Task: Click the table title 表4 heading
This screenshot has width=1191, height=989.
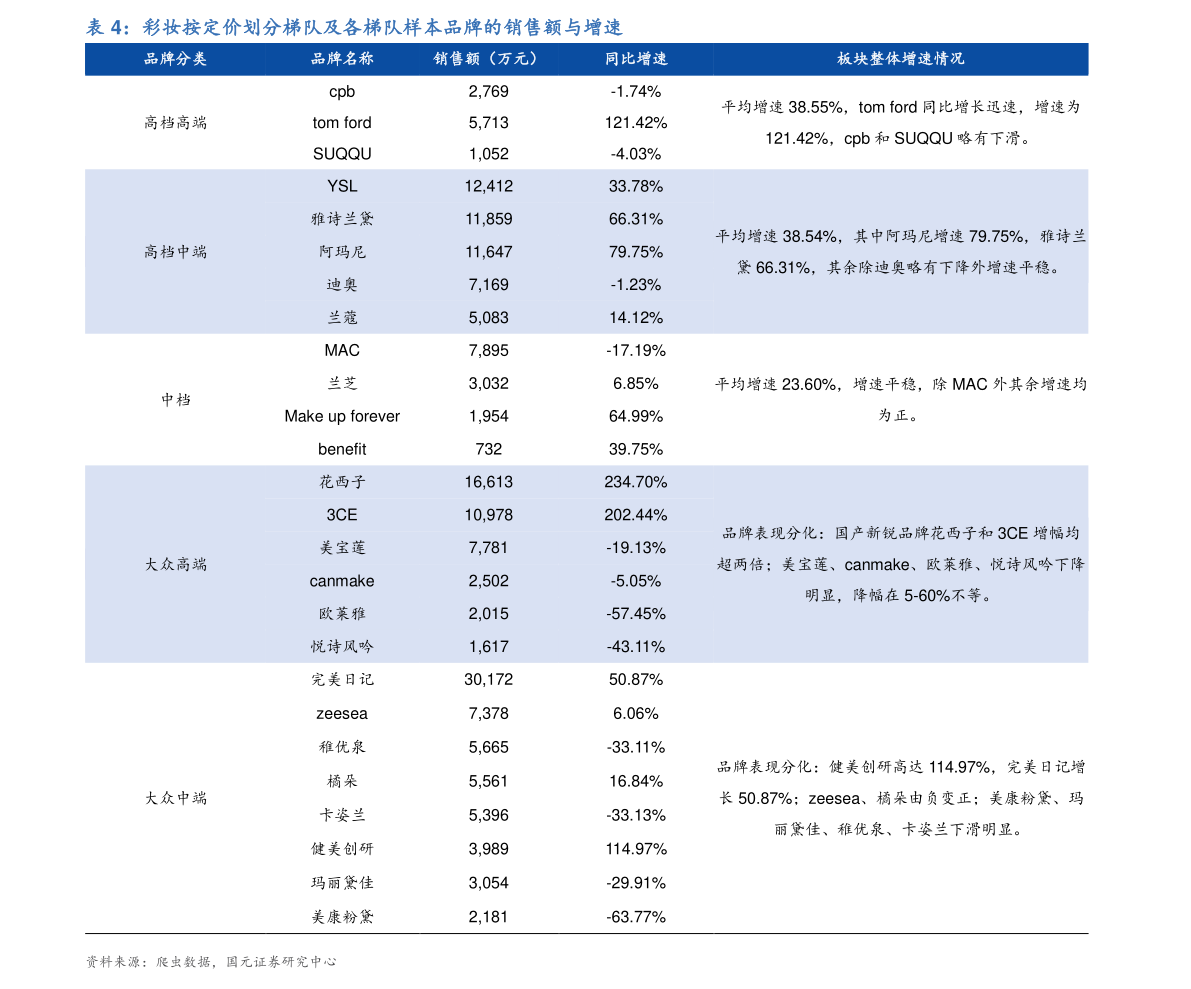Action: [354, 27]
